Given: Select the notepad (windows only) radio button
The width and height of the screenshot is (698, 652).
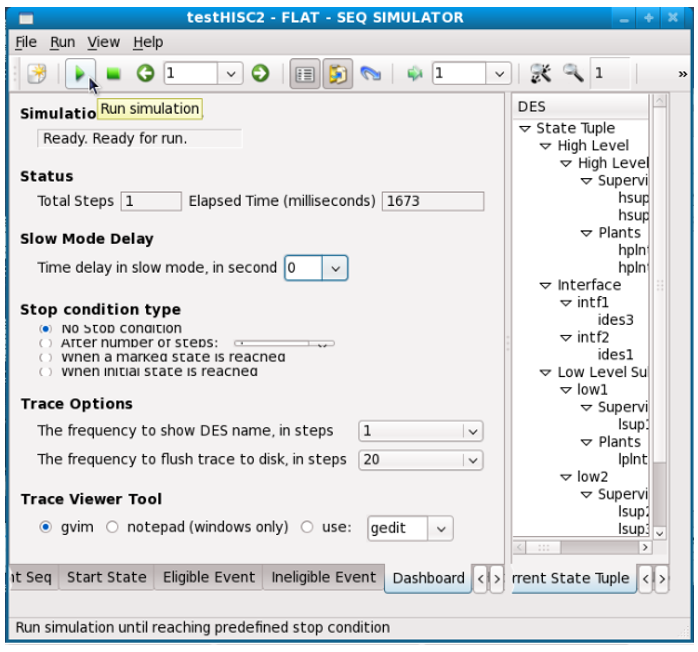Looking at the screenshot, I should [x=112, y=527].
